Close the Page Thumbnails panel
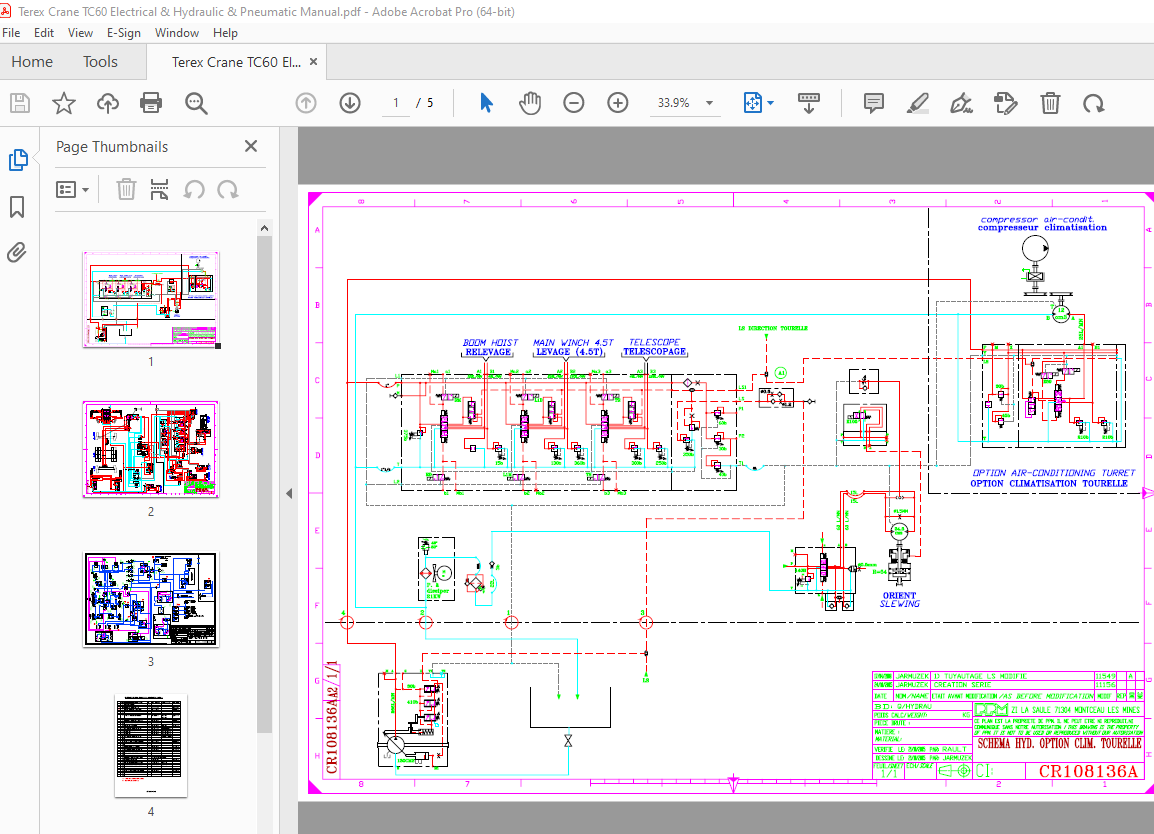Viewport: 1154px width, 834px height. pyautogui.click(x=251, y=146)
